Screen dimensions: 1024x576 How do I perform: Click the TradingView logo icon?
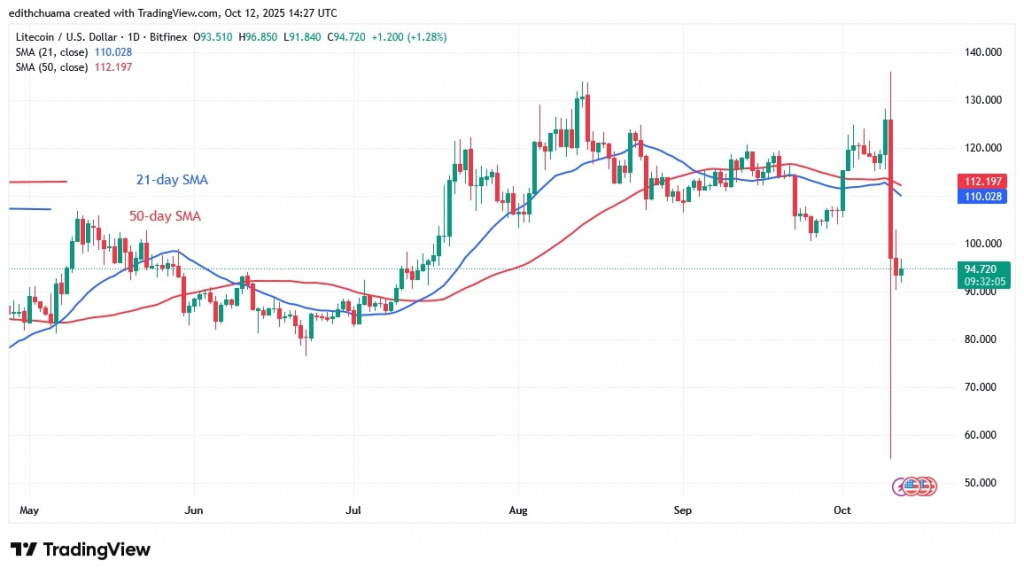point(23,549)
